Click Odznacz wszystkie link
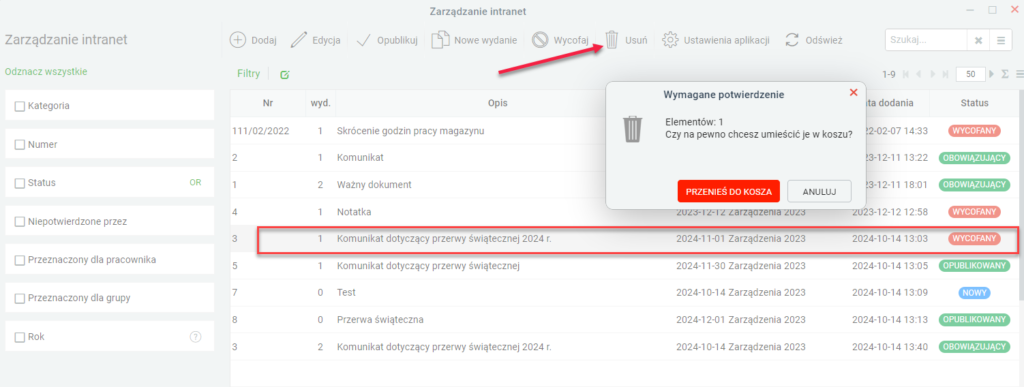Viewport: 1024px width, 387px height. [46, 72]
